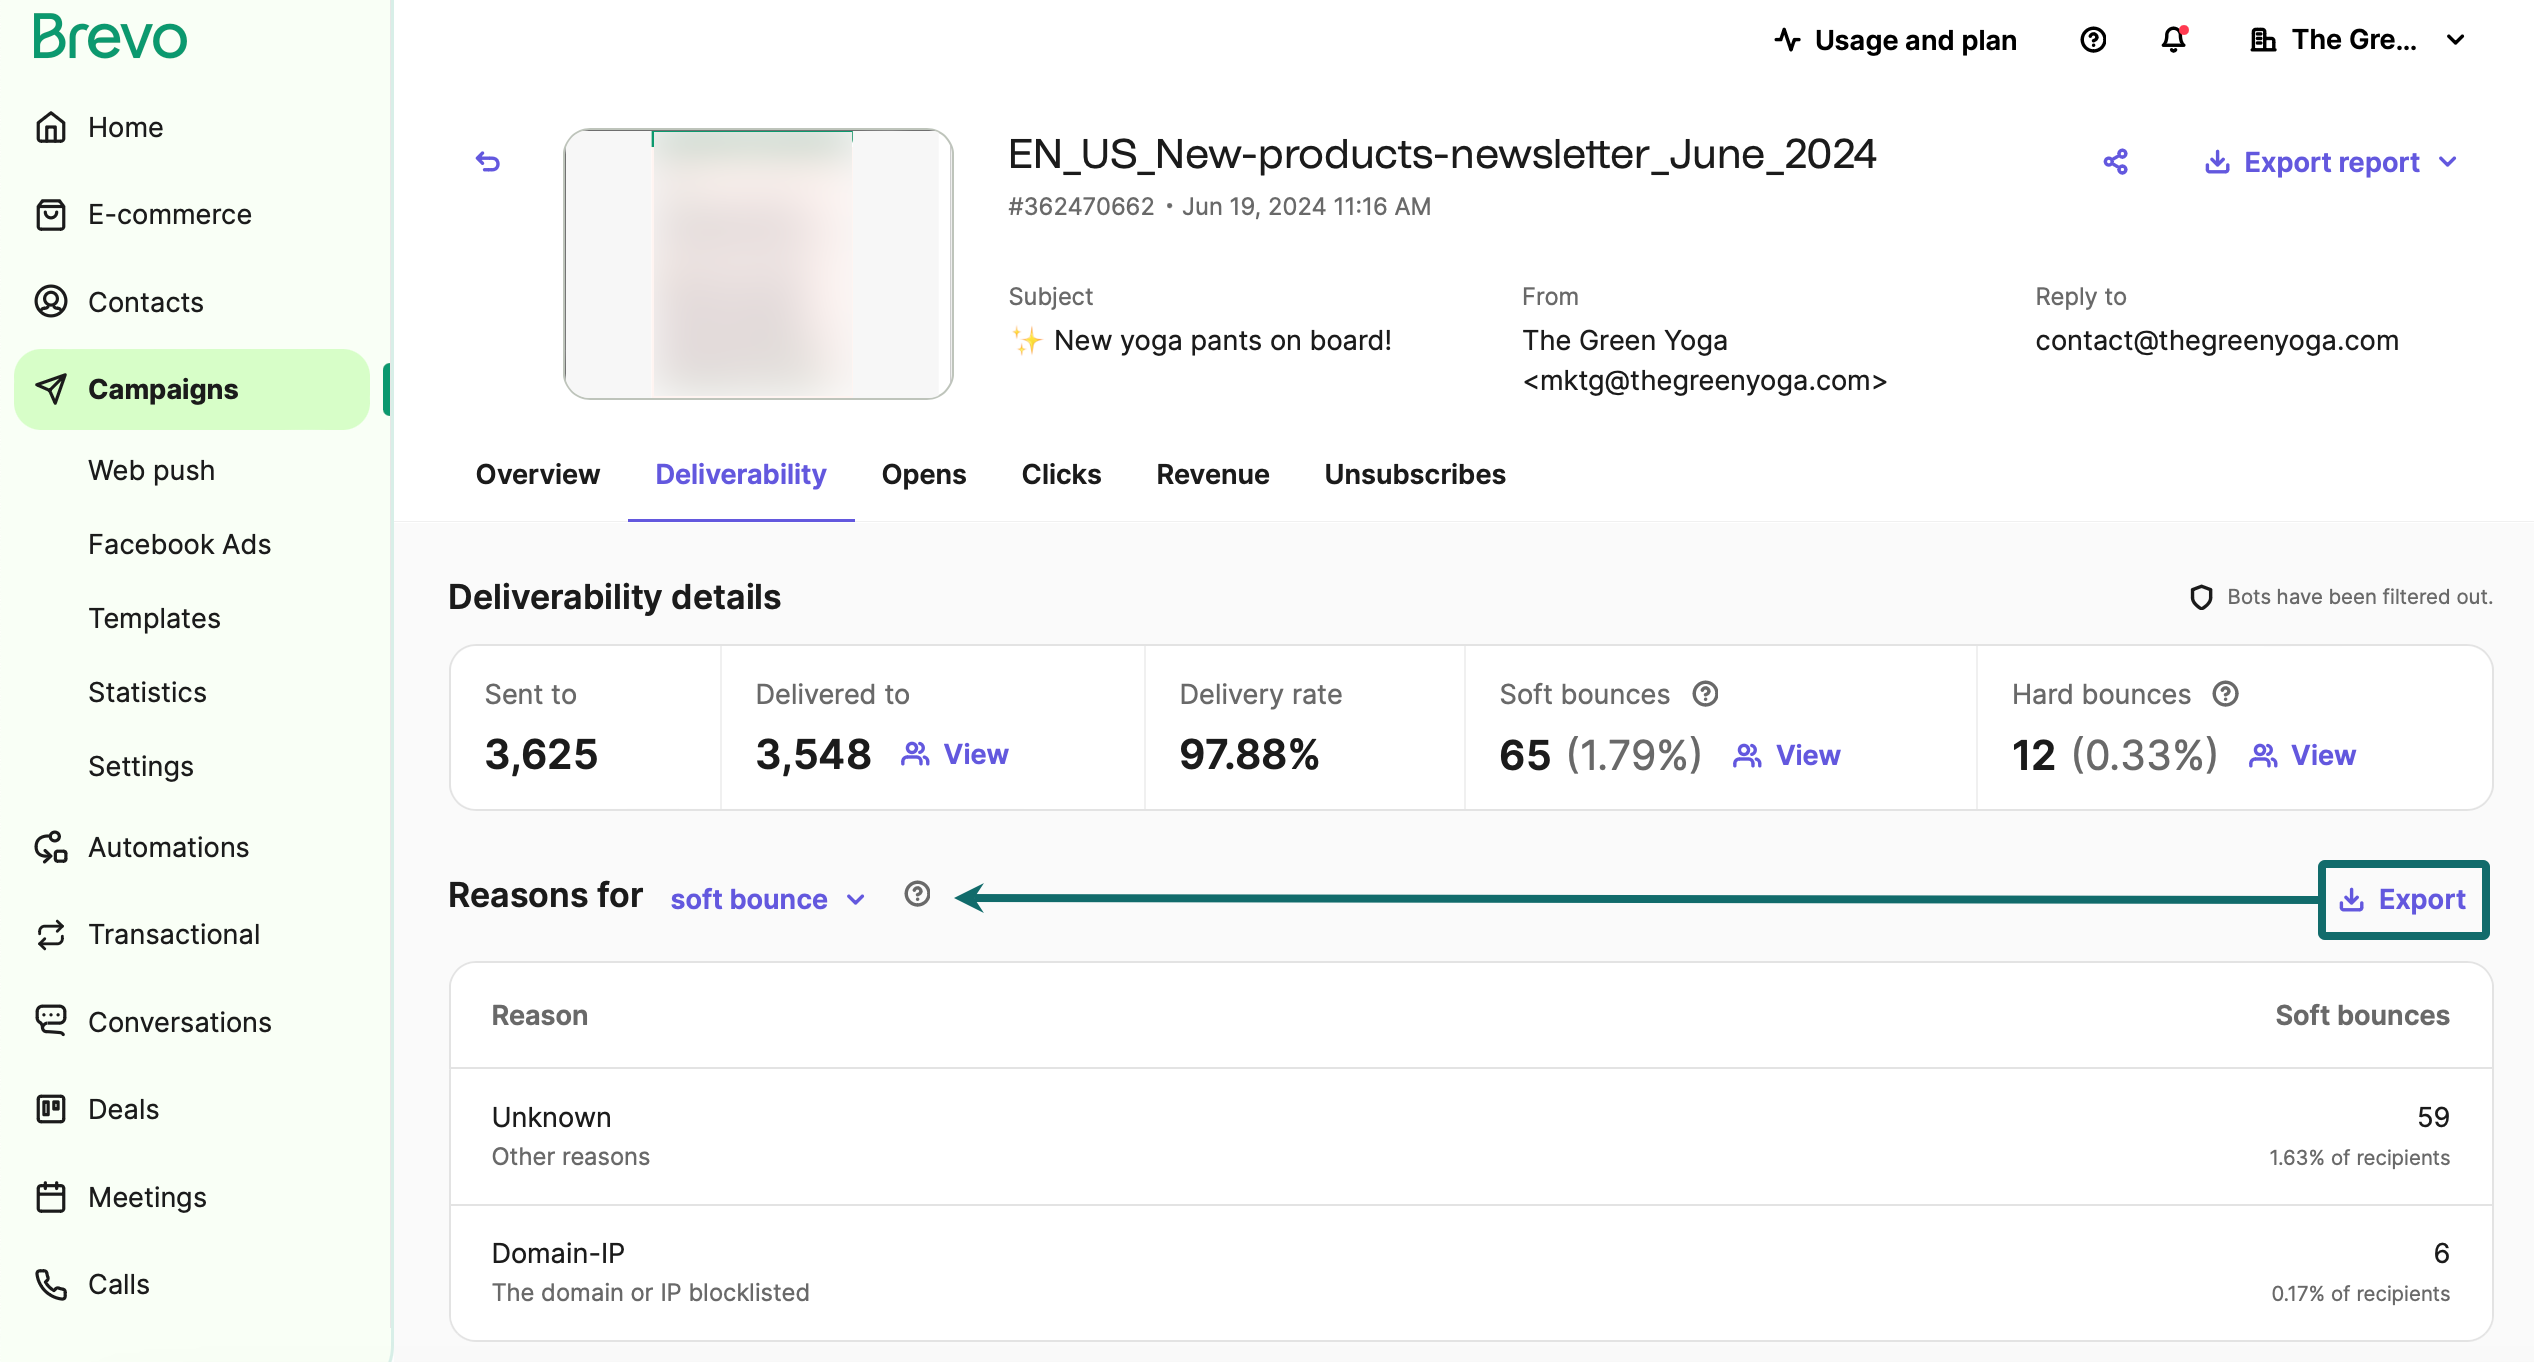Open Conversations from the sidebar
Image resolution: width=2534 pixels, height=1362 pixels.
point(179,1022)
